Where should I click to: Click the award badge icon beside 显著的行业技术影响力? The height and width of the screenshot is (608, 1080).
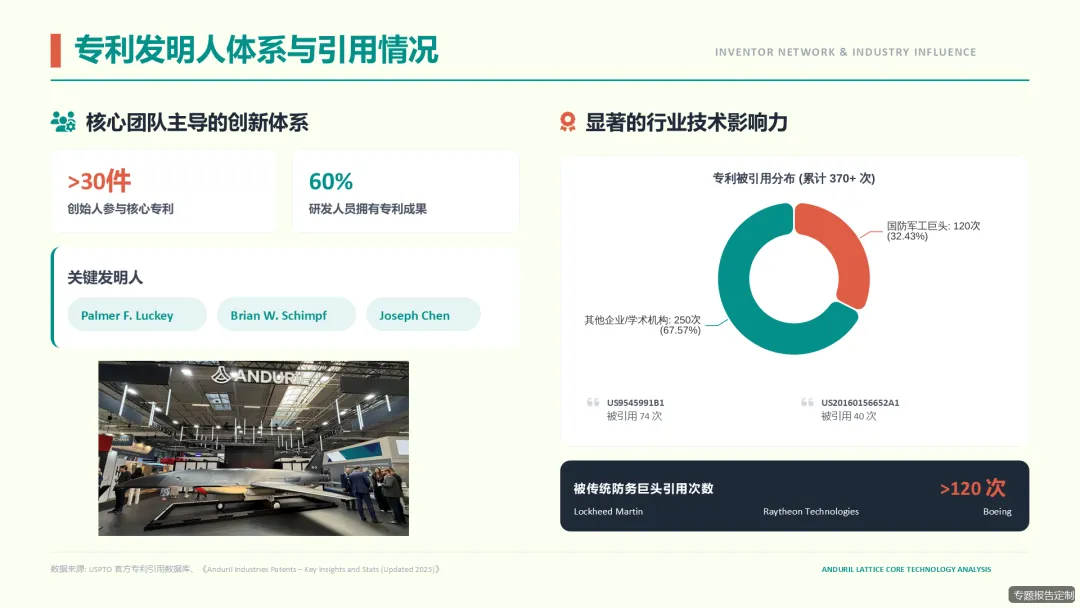(x=568, y=122)
